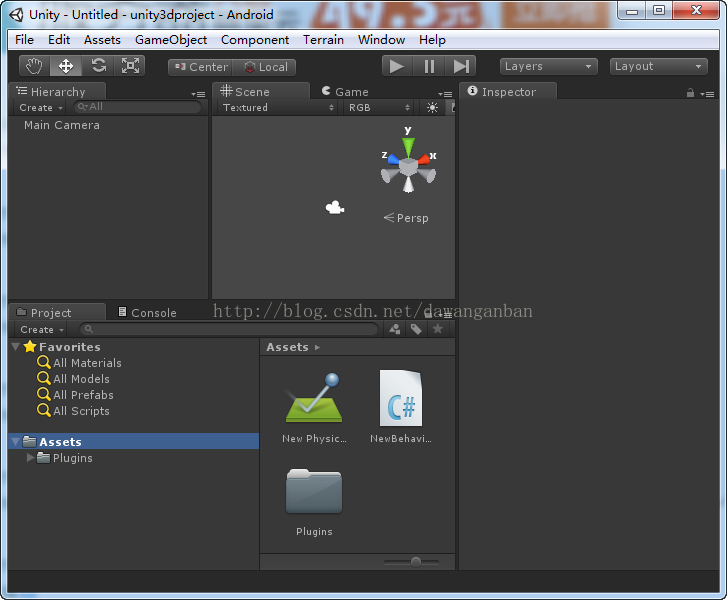Expand the Plugins folder arrow
Viewport: 727px width, 600px height.
[x=31, y=458]
